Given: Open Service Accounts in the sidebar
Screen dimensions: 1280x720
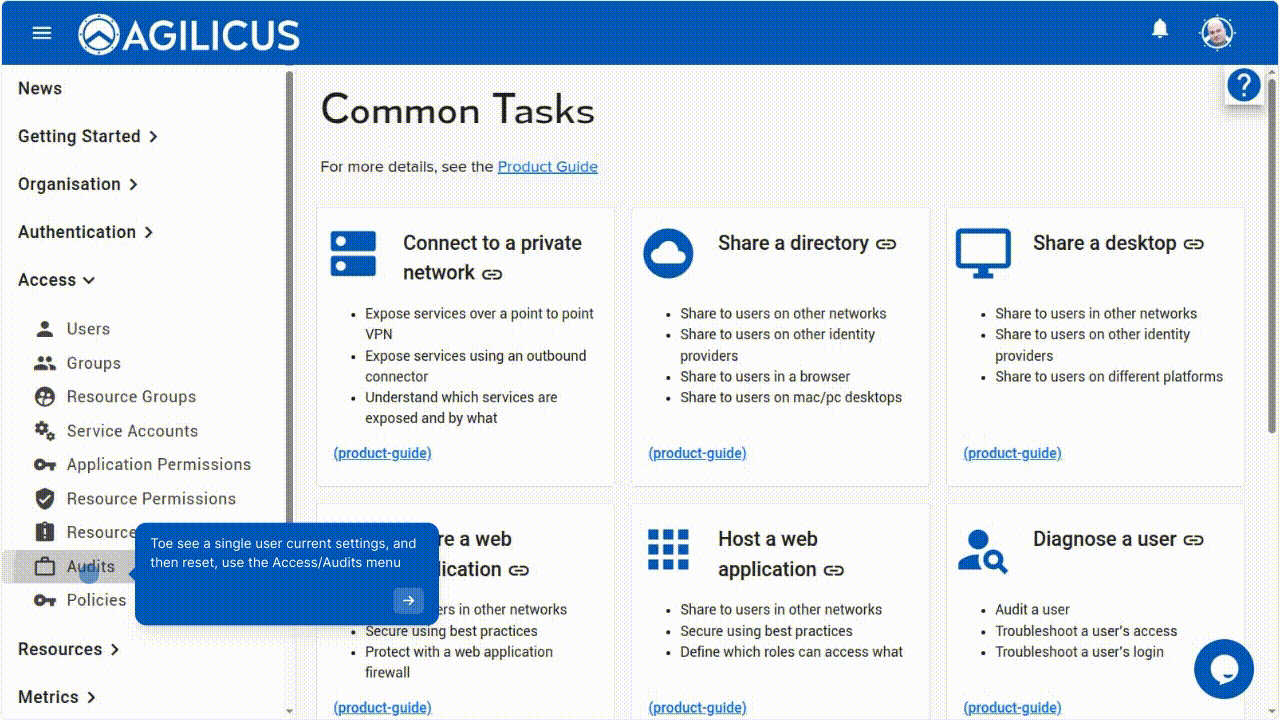Looking at the screenshot, I should coord(132,431).
